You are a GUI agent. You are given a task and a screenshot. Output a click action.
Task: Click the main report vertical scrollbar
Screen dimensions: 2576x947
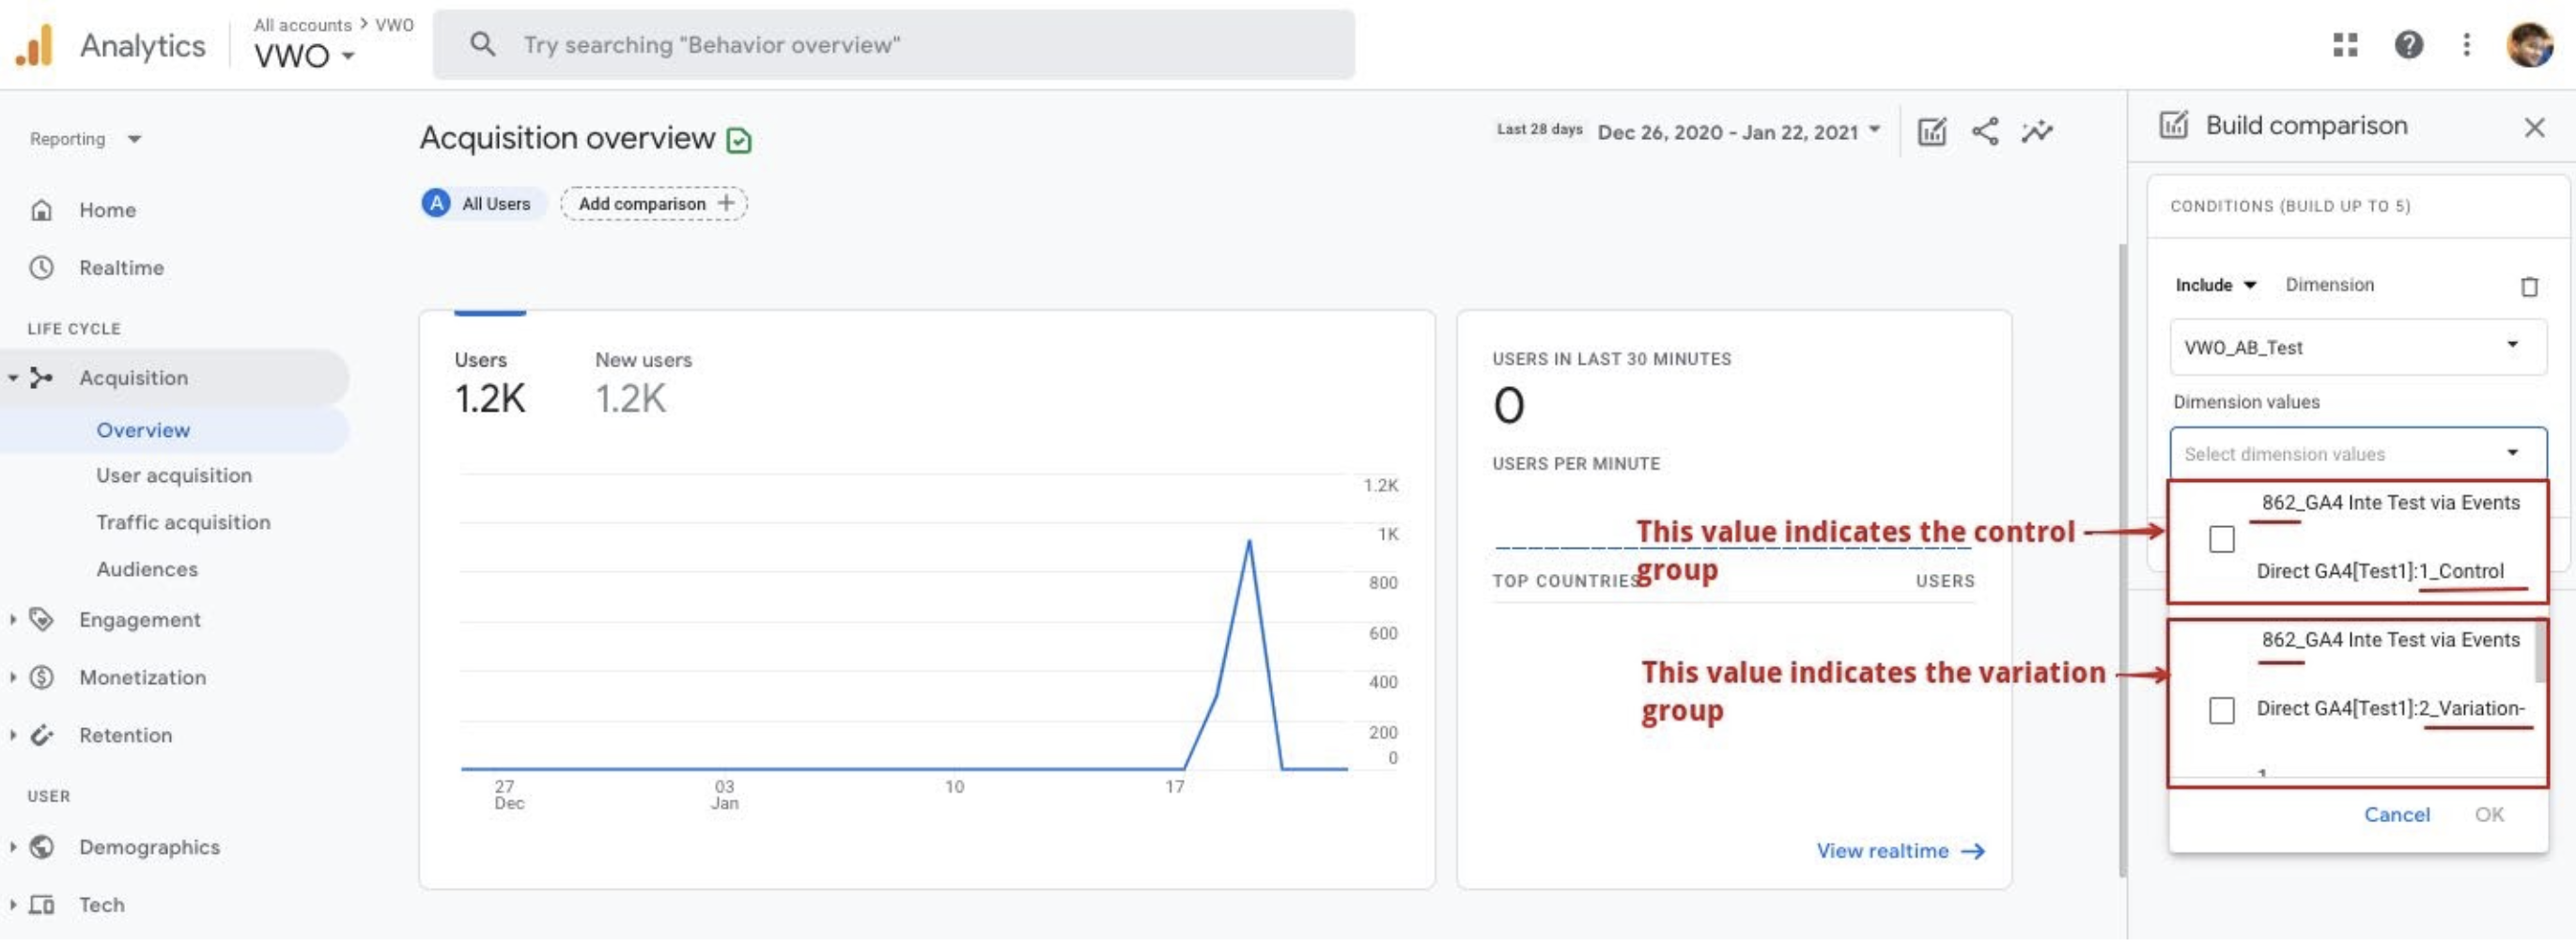pyautogui.click(x=2121, y=560)
